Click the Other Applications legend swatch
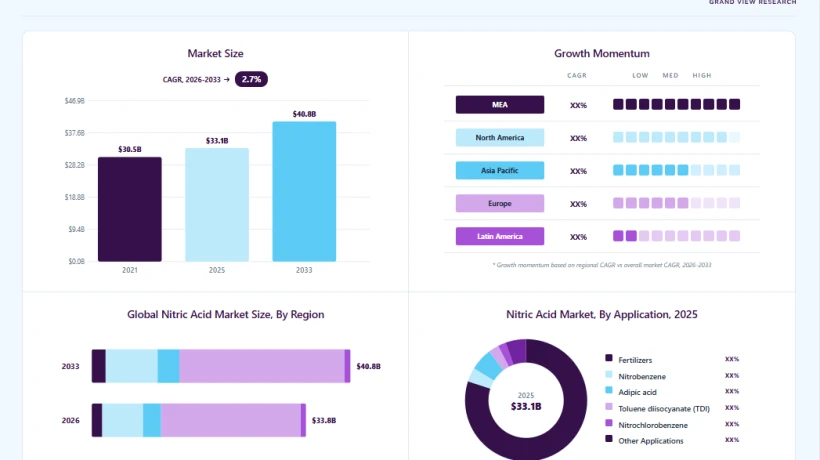Viewport: 820px width, 460px height. (x=609, y=439)
